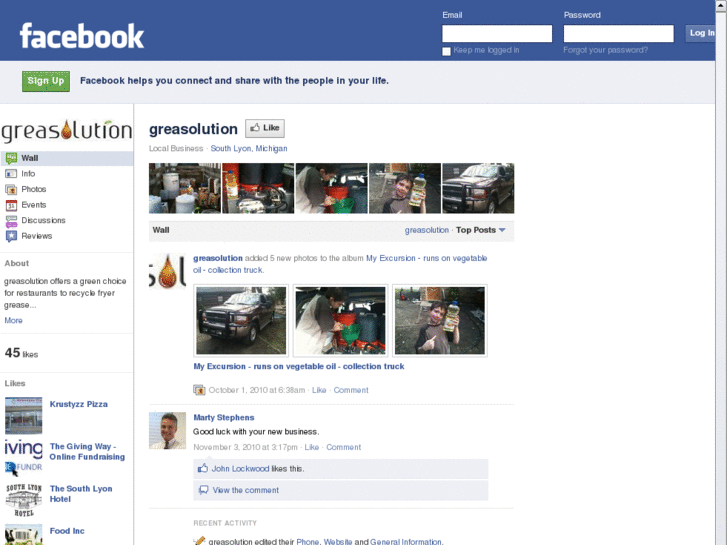
Task: Click The Giving Way logo thumbnail
Action: 24,457
